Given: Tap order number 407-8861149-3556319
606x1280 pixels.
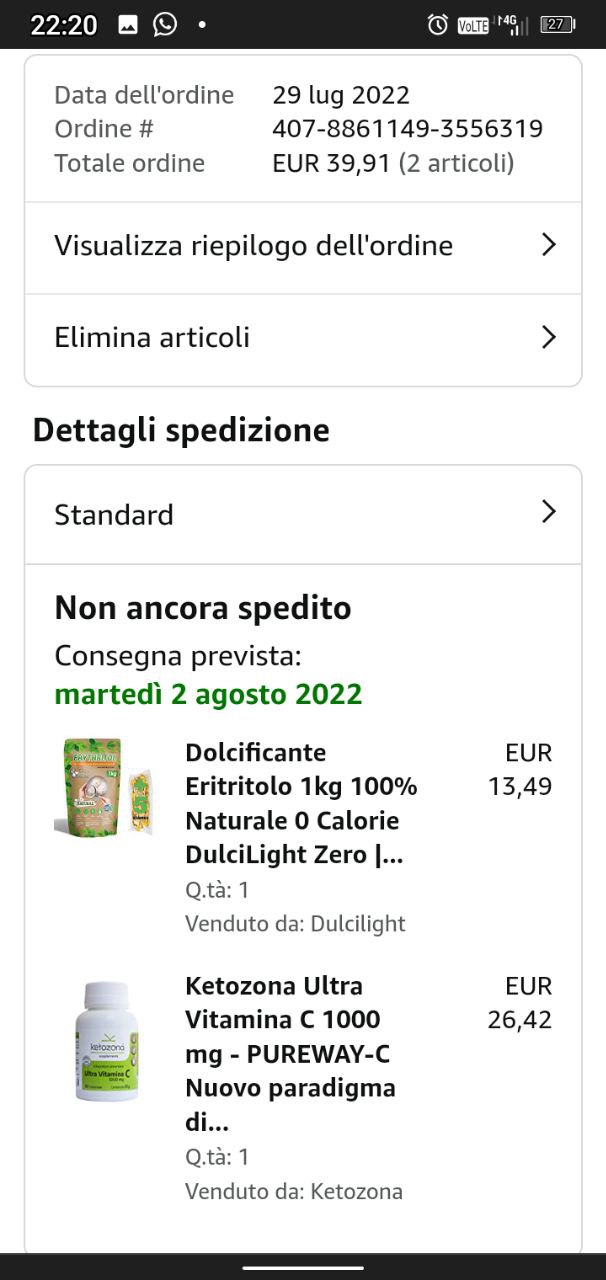Looking at the screenshot, I should tap(407, 129).
